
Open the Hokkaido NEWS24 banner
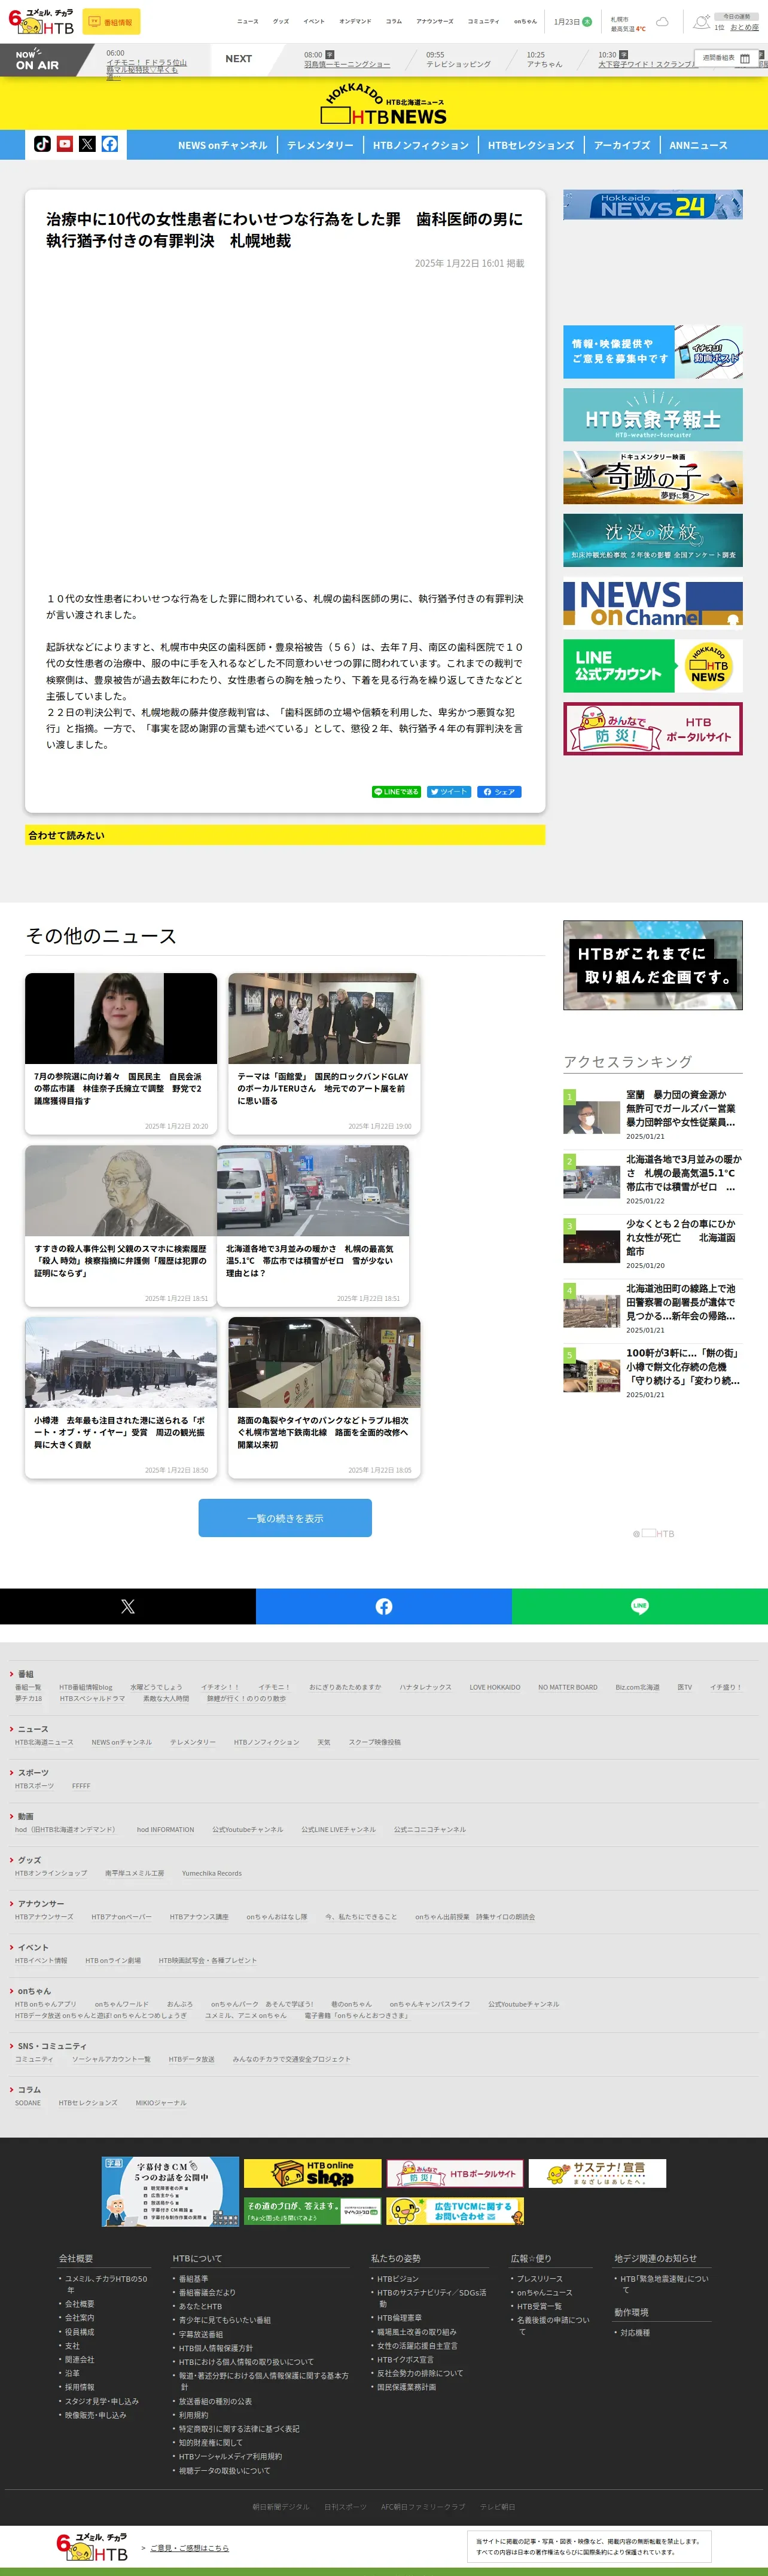point(653,205)
